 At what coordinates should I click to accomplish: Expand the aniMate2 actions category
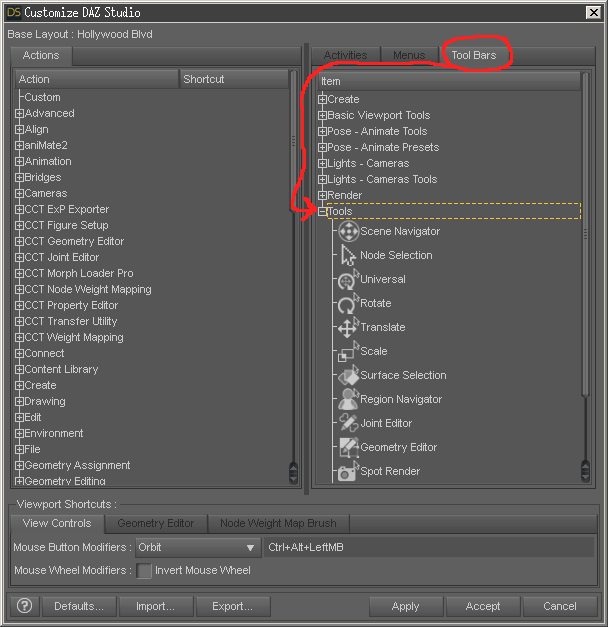[x=19, y=146]
